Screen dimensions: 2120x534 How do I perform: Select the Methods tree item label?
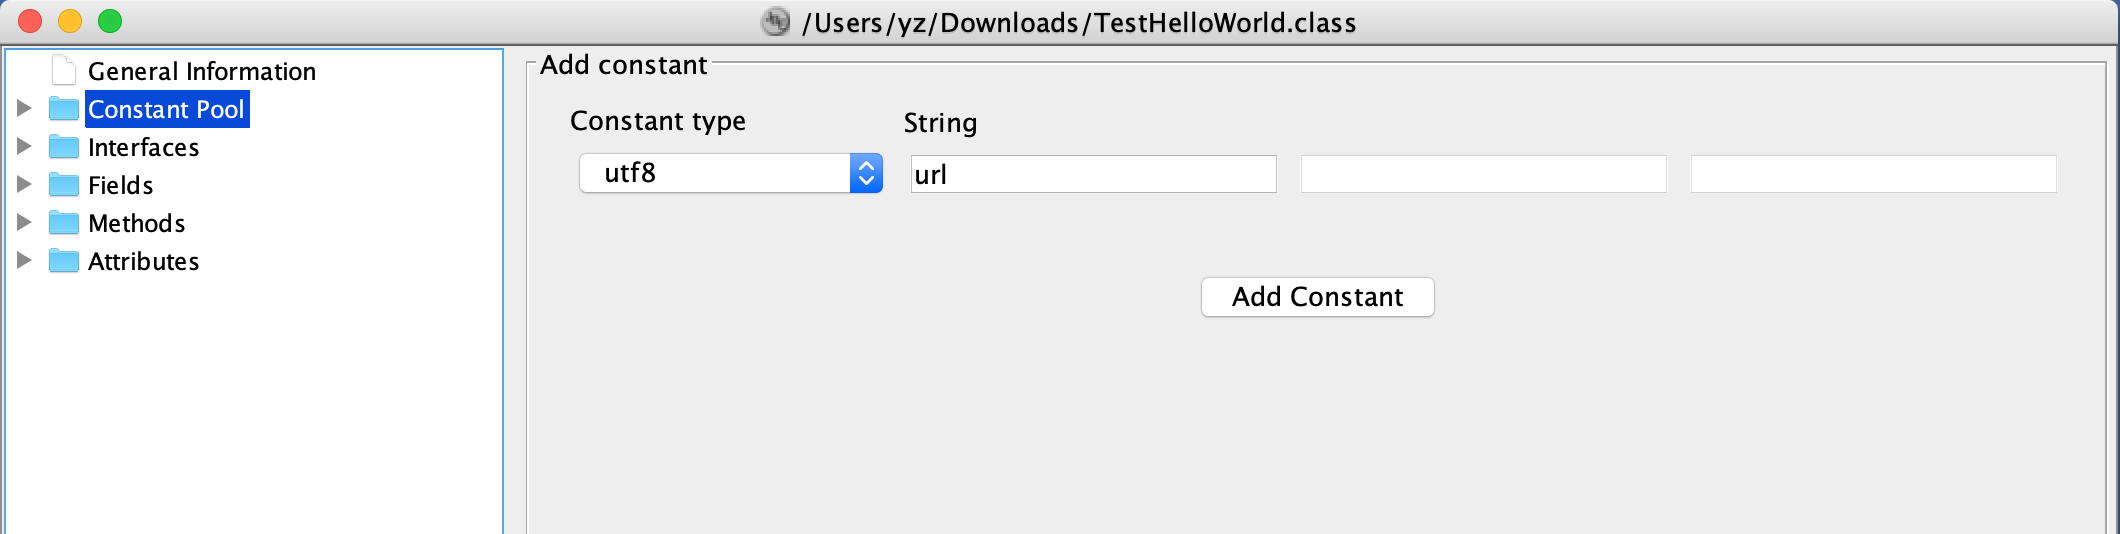137,223
